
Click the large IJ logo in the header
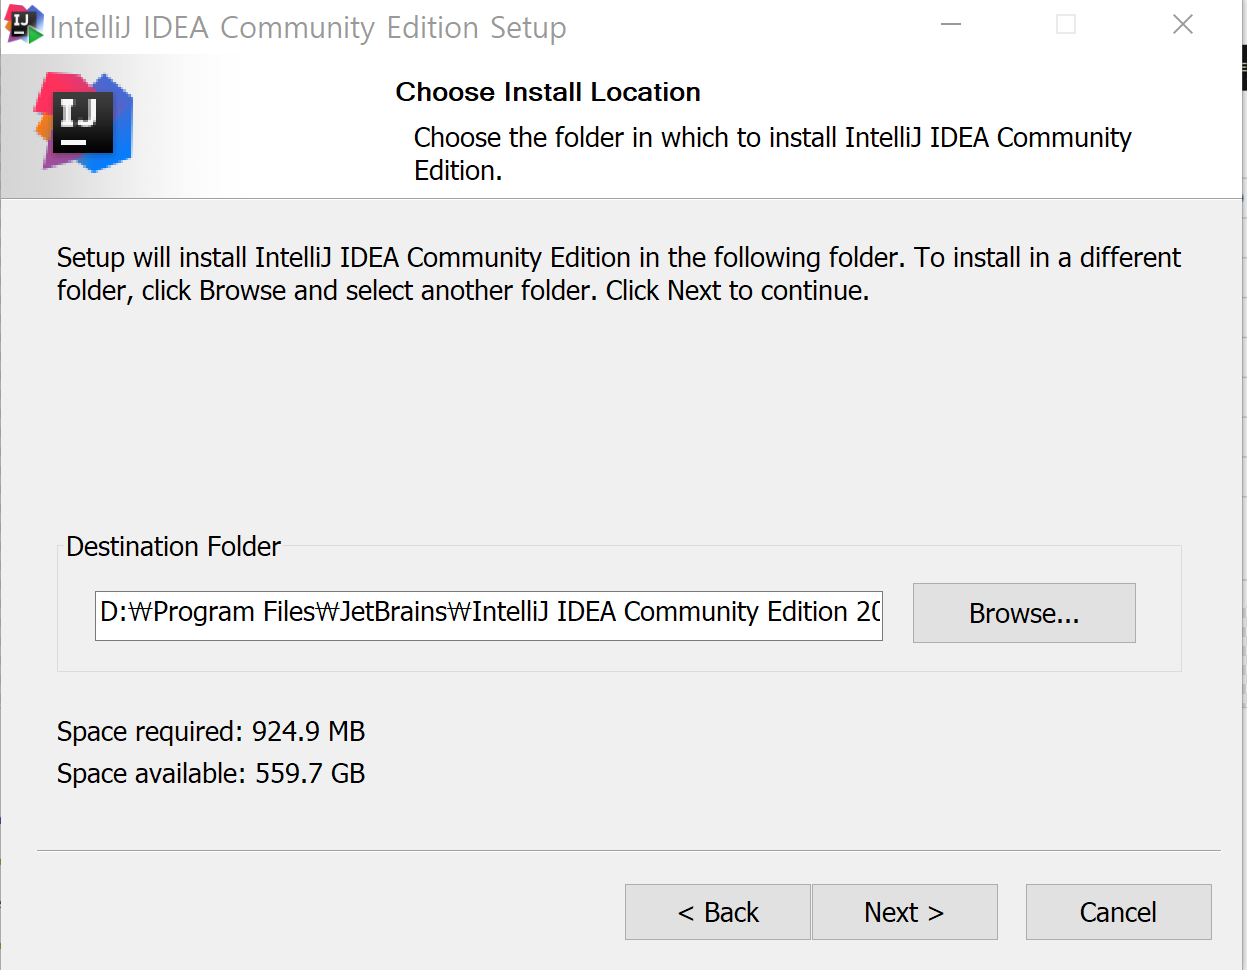click(x=84, y=122)
